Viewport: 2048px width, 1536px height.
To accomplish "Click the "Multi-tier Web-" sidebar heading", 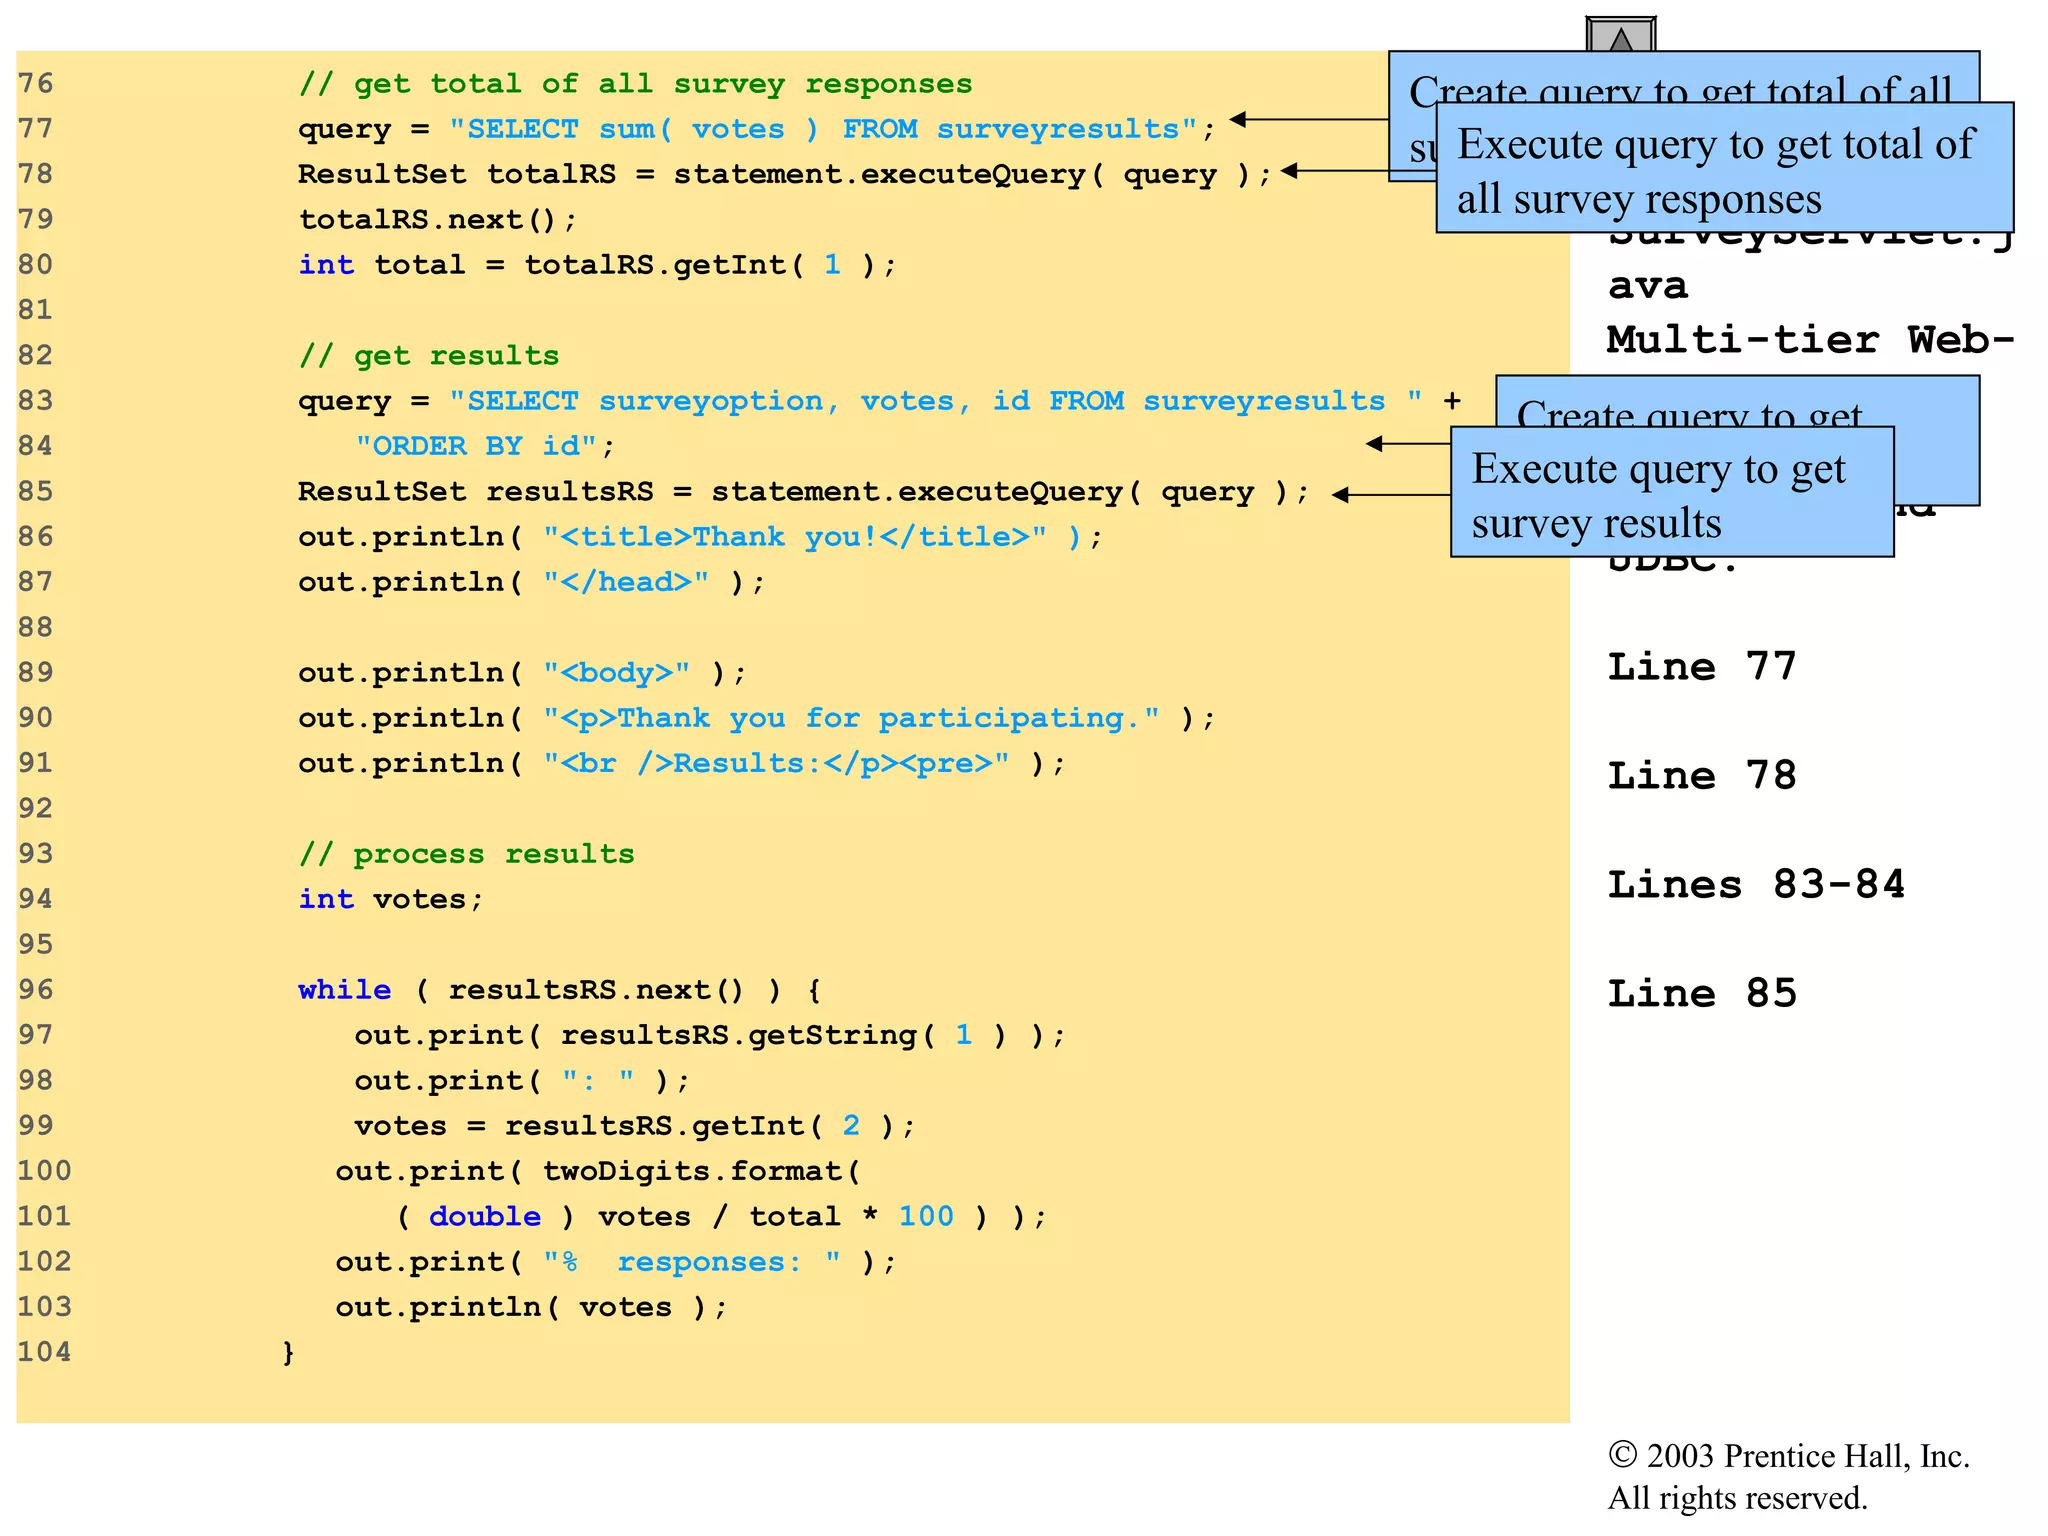I will 1811,340.
